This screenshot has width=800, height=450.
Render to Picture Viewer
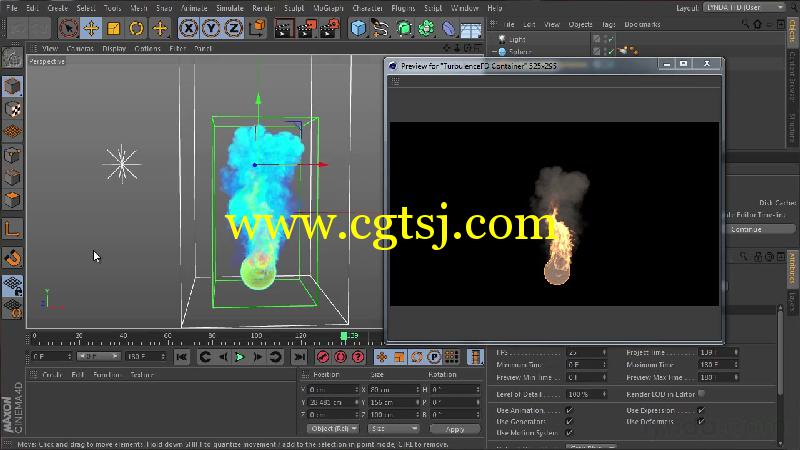point(307,28)
